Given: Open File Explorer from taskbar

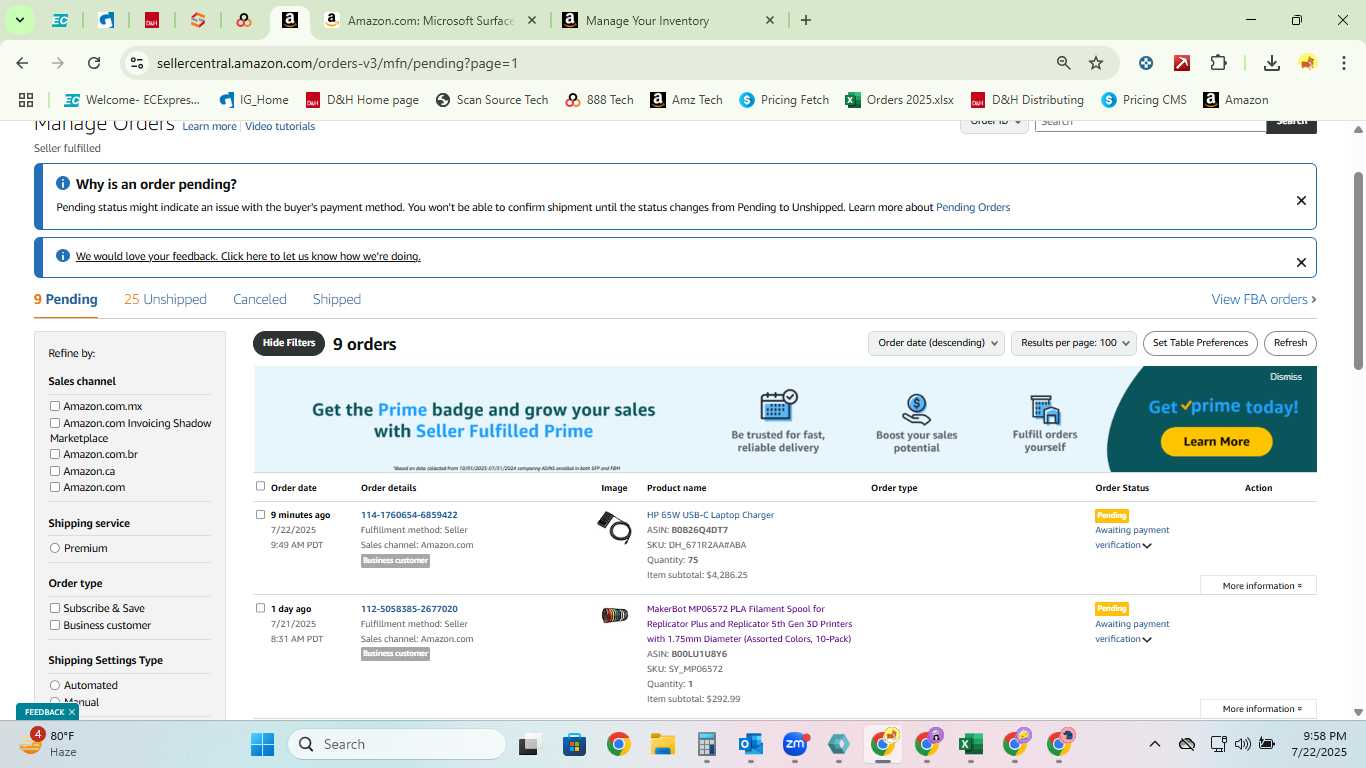Looking at the screenshot, I should click(662, 744).
